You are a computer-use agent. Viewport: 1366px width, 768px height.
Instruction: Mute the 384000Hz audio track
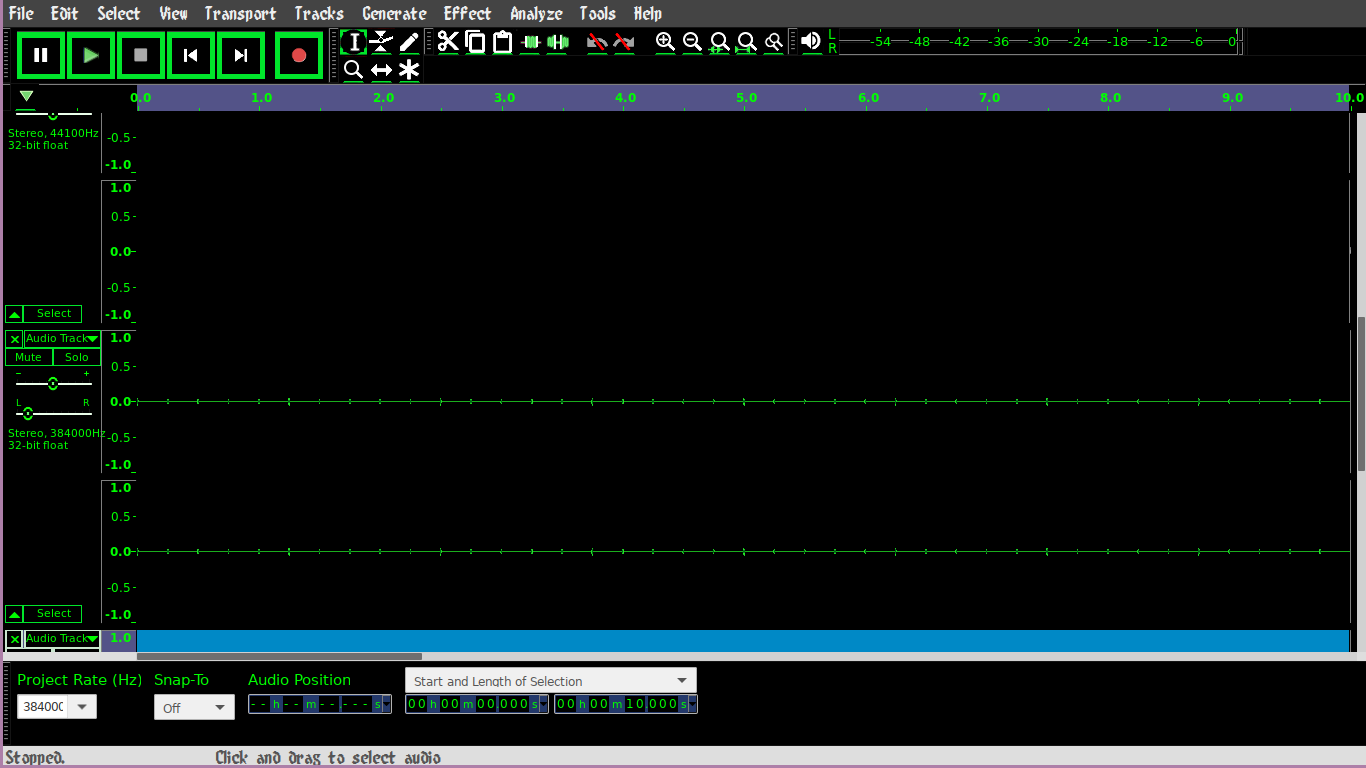click(x=28, y=357)
